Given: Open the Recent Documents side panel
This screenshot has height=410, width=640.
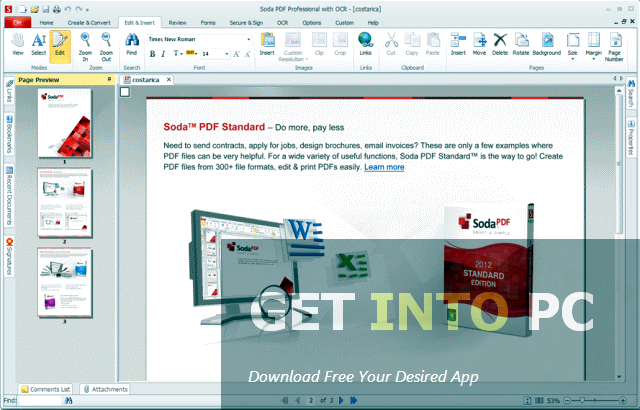Looking at the screenshot, I should point(9,196).
